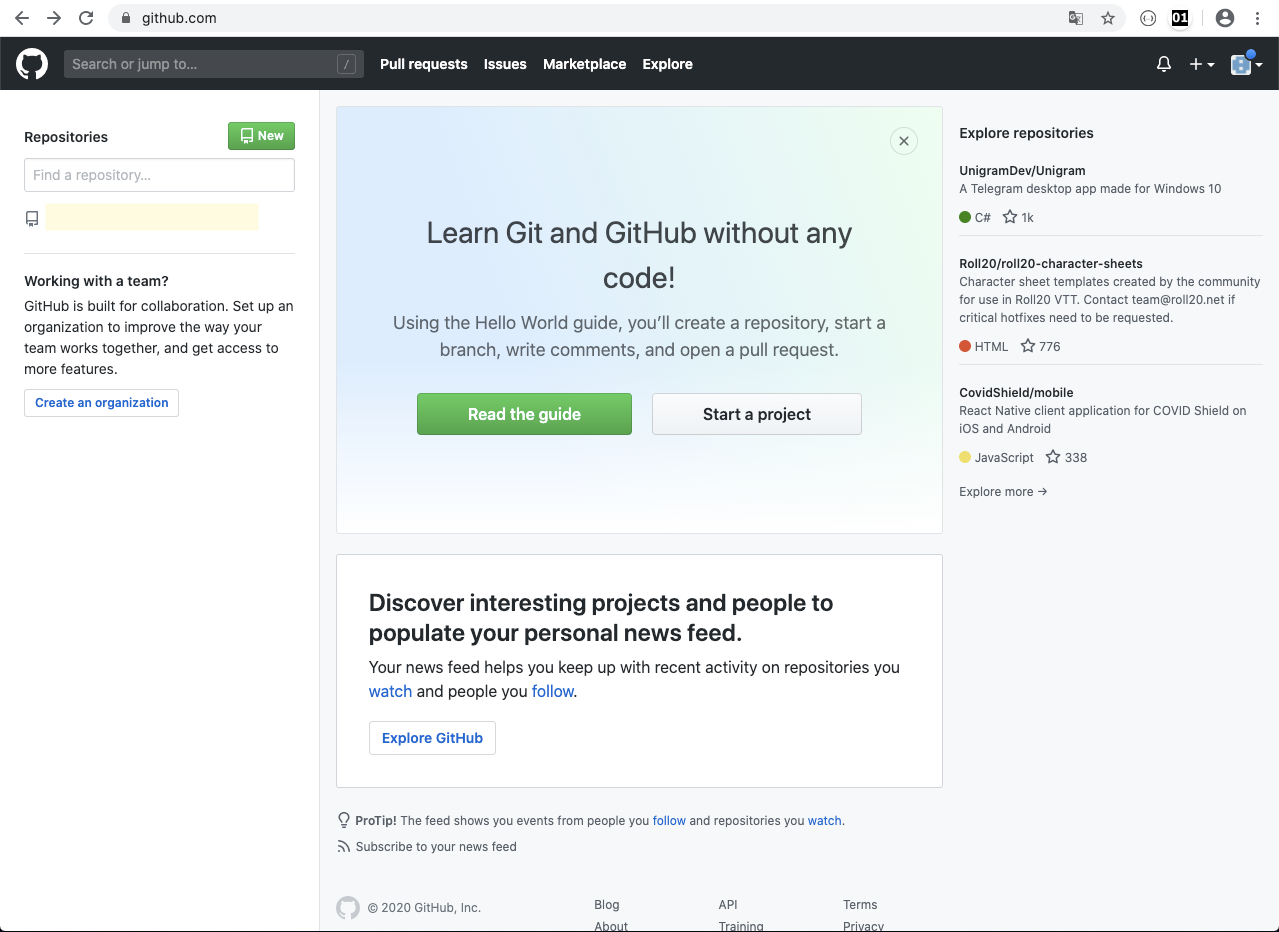Click the 'follow' link in news feed card
The image size is (1279, 932).
click(553, 691)
